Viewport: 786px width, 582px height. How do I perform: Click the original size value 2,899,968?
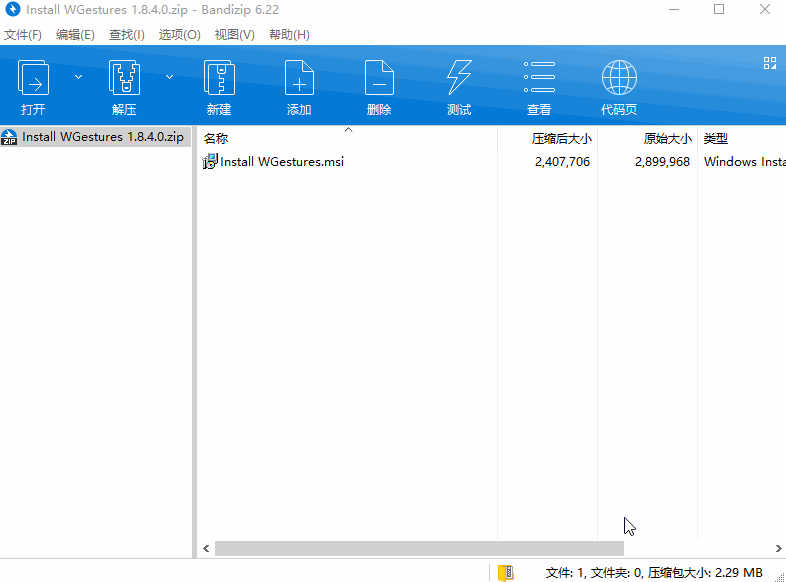(x=662, y=161)
